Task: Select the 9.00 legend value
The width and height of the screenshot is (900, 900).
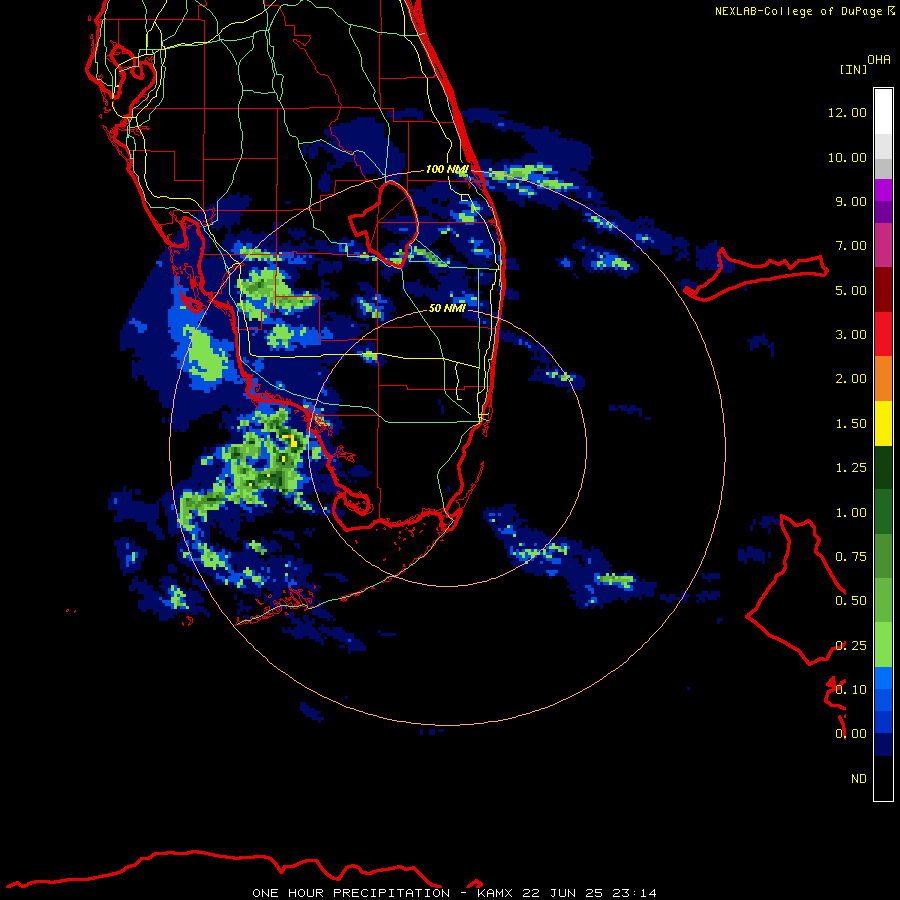Action: (851, 201)
